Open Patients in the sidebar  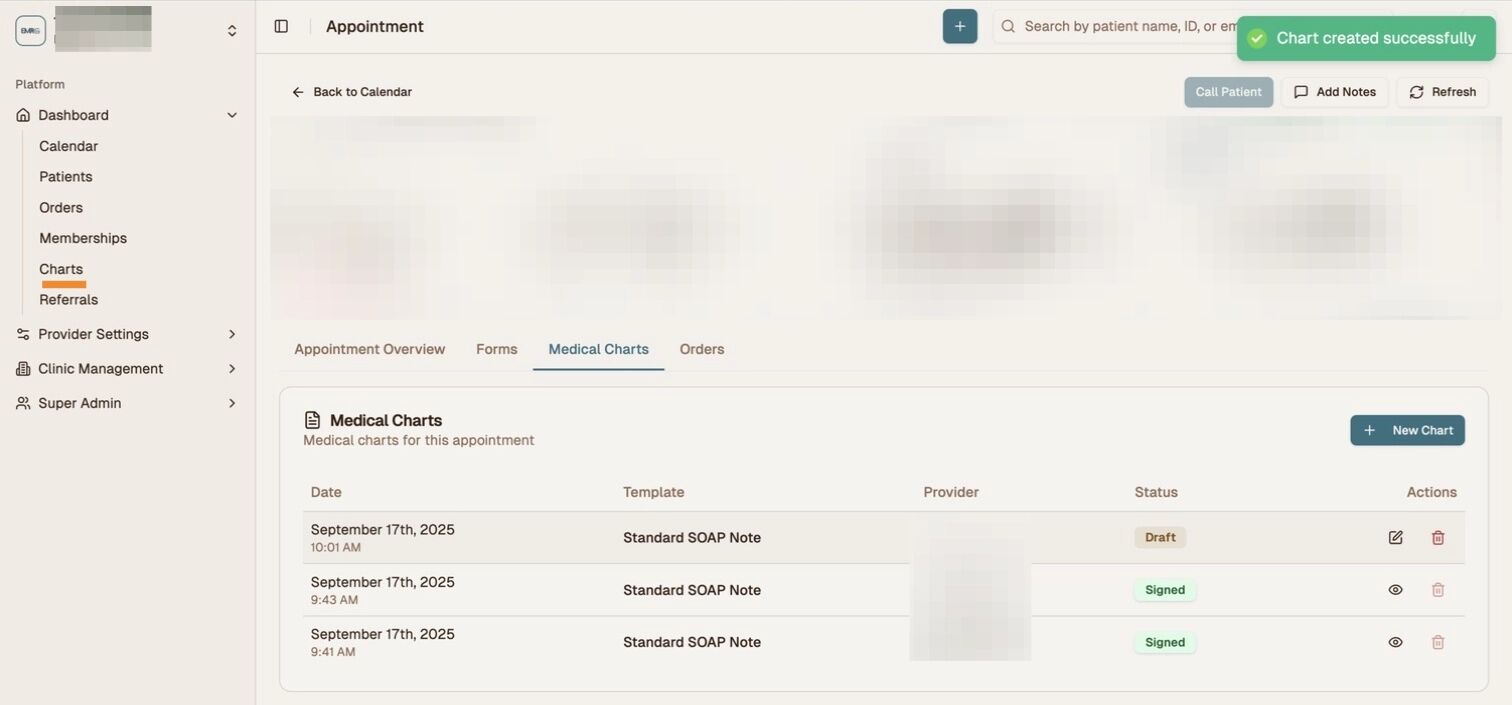point(66,177)
